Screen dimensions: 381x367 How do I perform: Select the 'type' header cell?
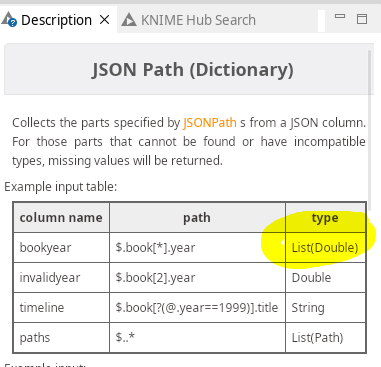tap(325, 218)
